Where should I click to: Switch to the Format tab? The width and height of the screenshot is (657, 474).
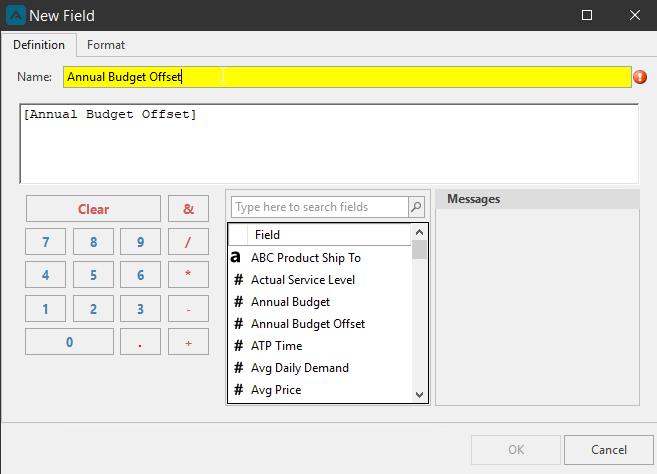[106, 45]
